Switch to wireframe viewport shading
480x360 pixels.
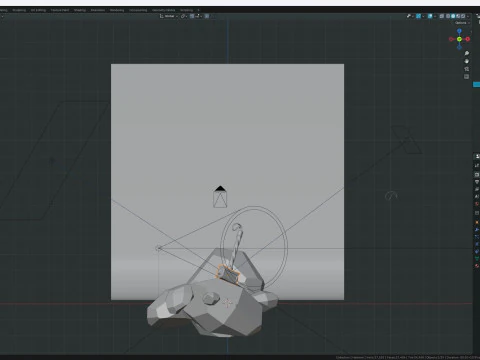(x=448, y=16)
